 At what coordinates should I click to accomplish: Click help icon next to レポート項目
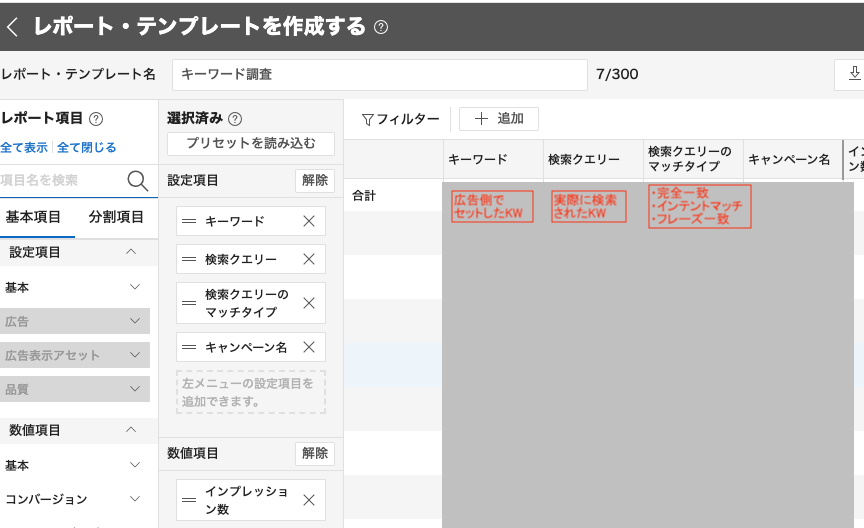pyautogui.click(x=96, y=118)
